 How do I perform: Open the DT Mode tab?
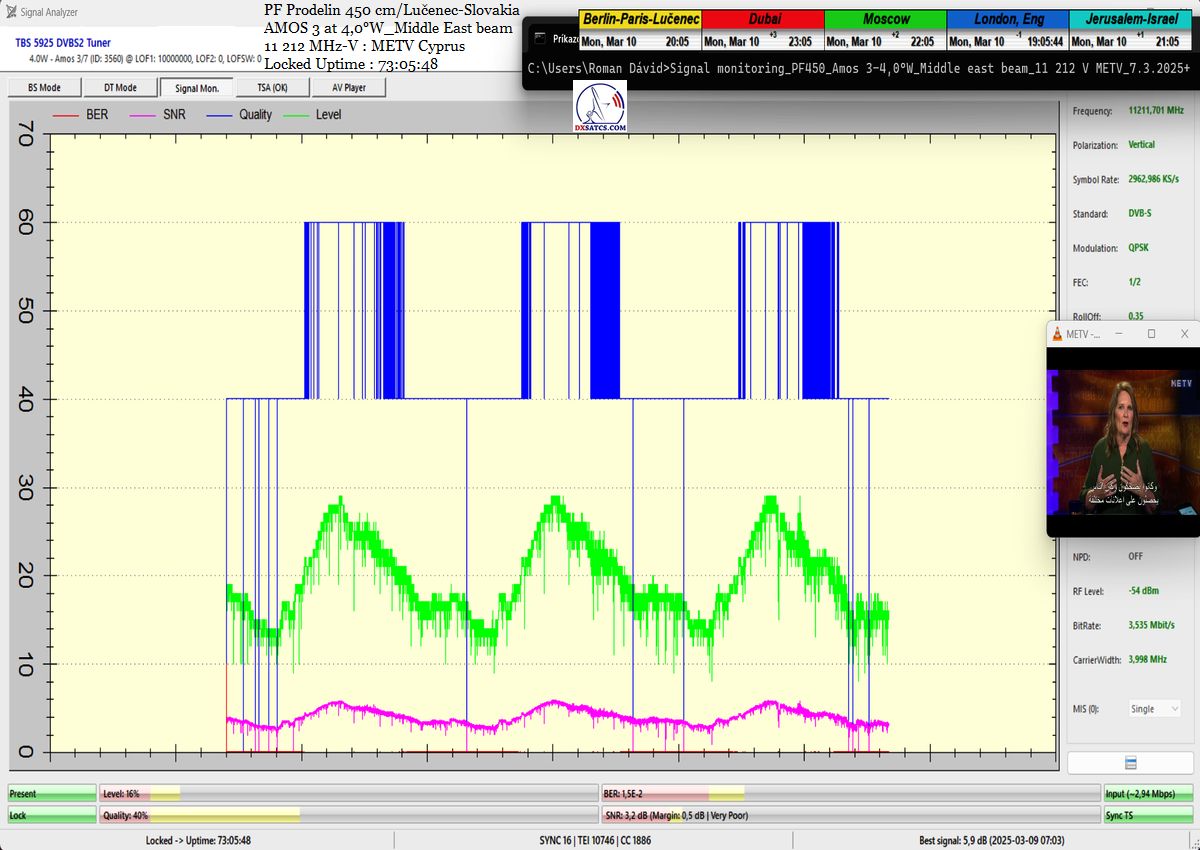click(x=119, y=88)
